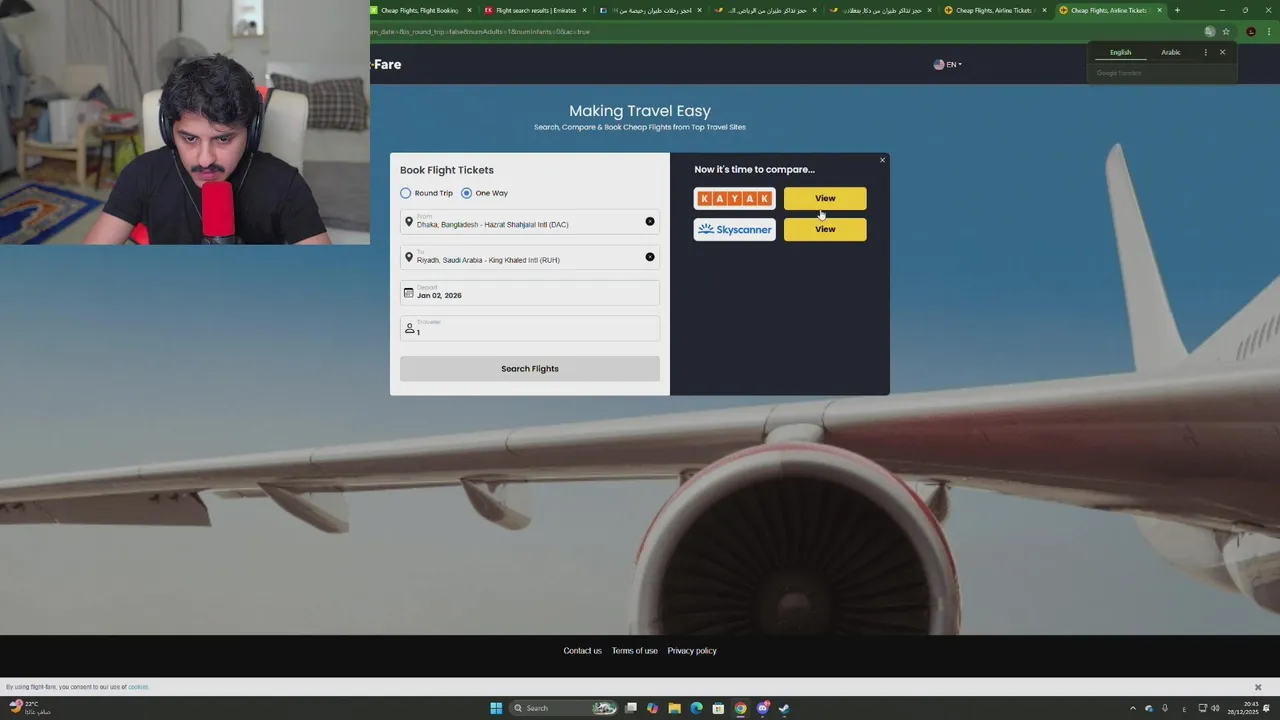Select the One Way radio button
The width and height of the screenshot is (1280, 720).
coord(466,193)
